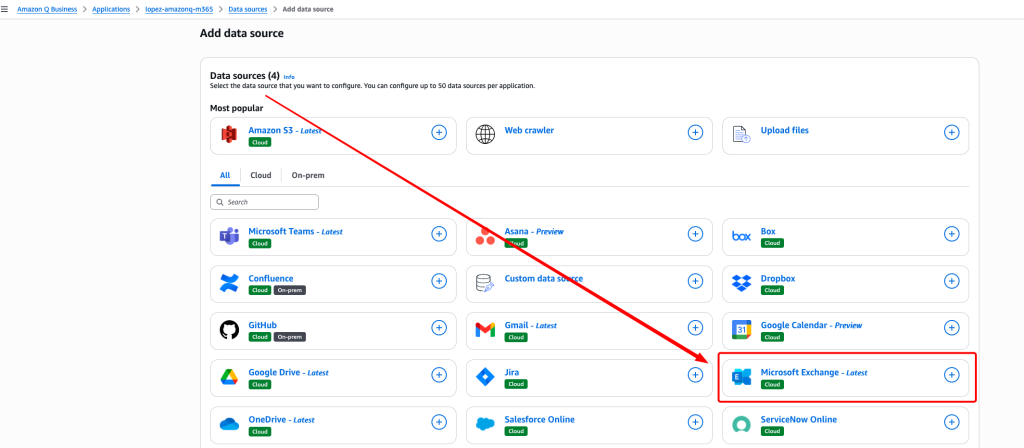1024x448 pixels.
Task: Switch to the Cloud tab
Action: tap(260, 175)
